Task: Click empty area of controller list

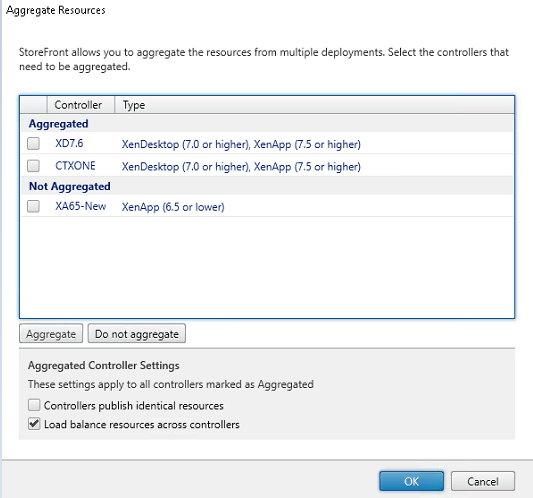Action: click(267, 267)
